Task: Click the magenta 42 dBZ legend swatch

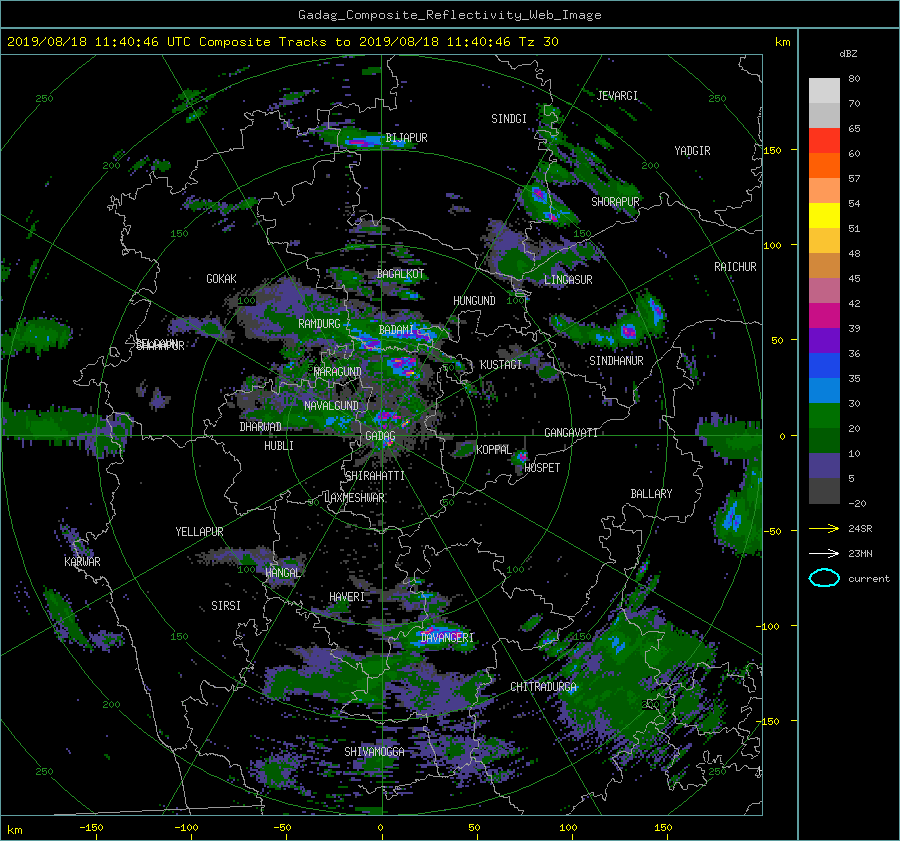Action: pos(824,315)
